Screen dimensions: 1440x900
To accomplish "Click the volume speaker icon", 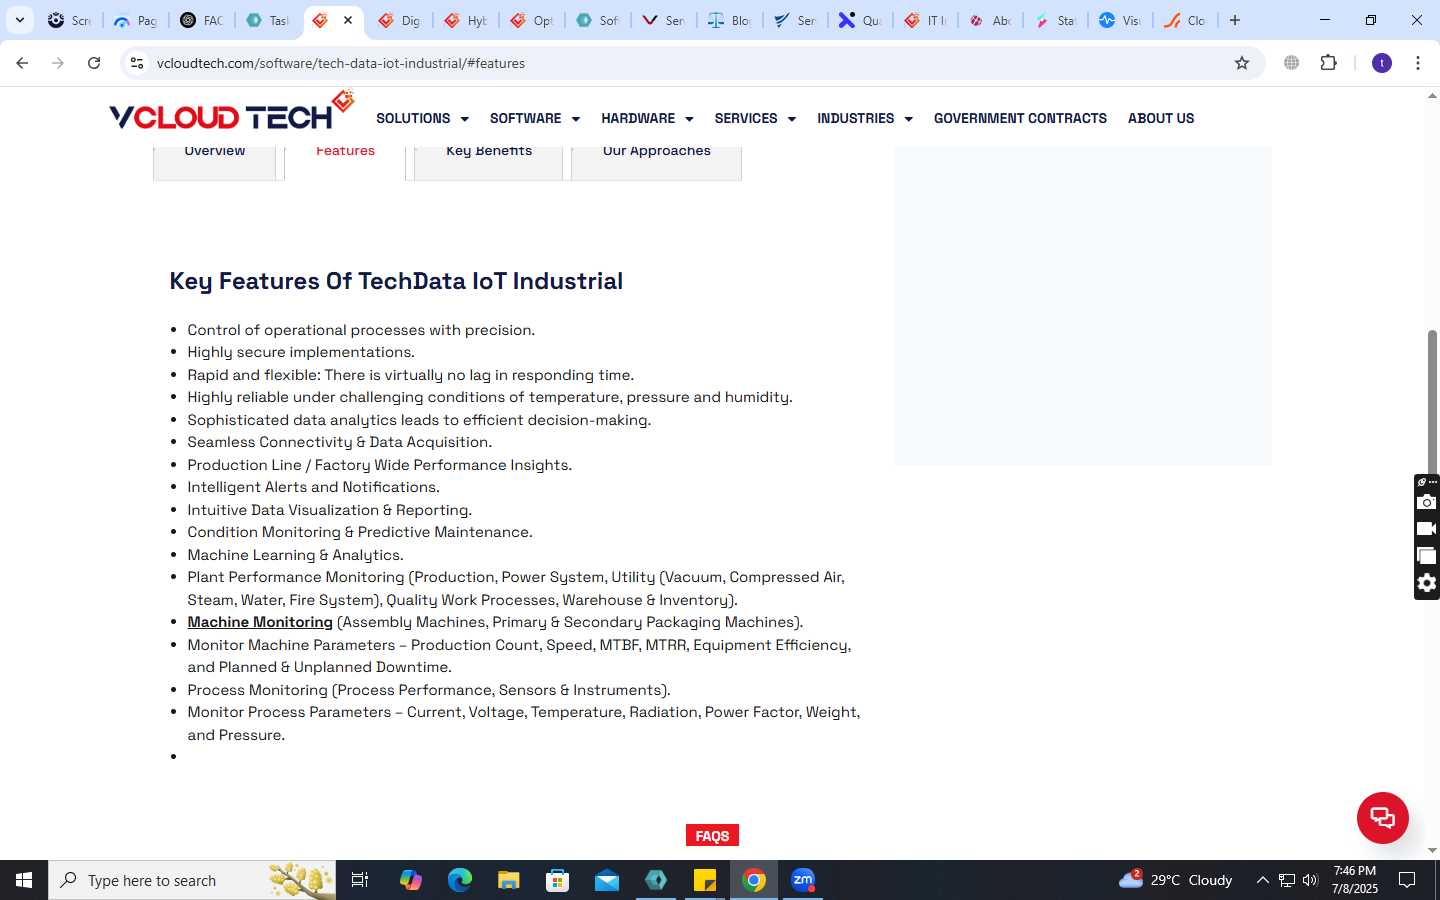I will click(x=1311, y=880).
